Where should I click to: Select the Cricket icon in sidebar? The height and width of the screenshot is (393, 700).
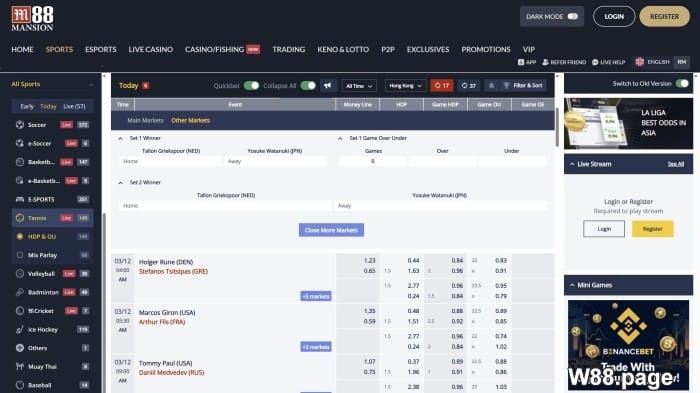20,311
